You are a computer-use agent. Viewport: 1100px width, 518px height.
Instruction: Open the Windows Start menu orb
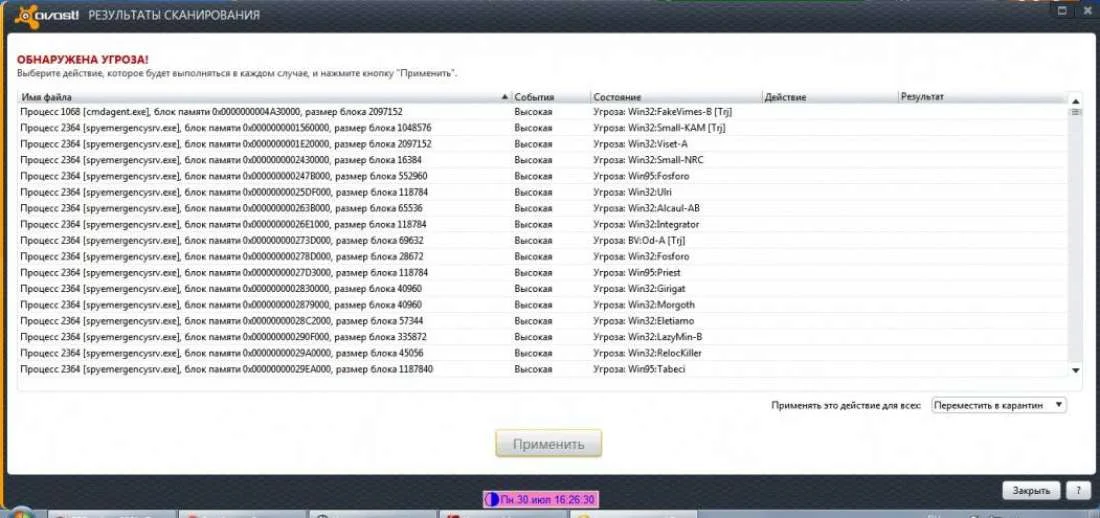click(20, 512)
